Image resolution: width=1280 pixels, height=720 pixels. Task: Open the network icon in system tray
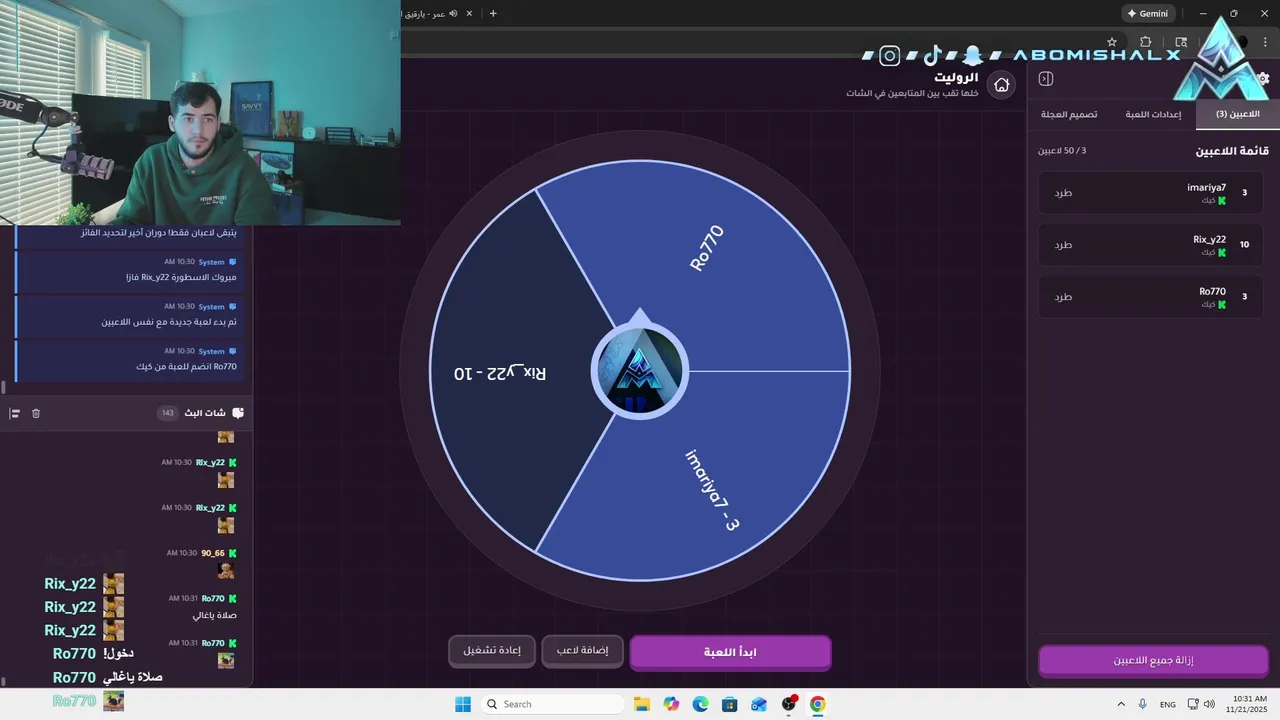(x=1193, y=704)
